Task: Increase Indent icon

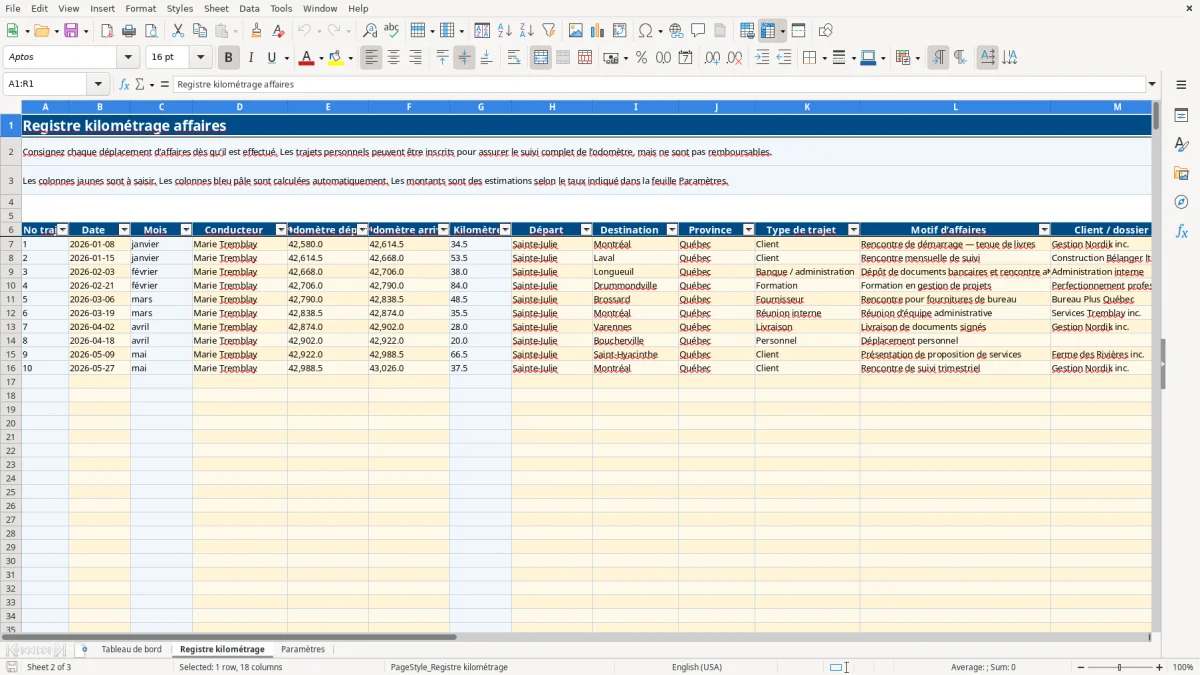Action: pyautogui.click(x=762, y=58)
